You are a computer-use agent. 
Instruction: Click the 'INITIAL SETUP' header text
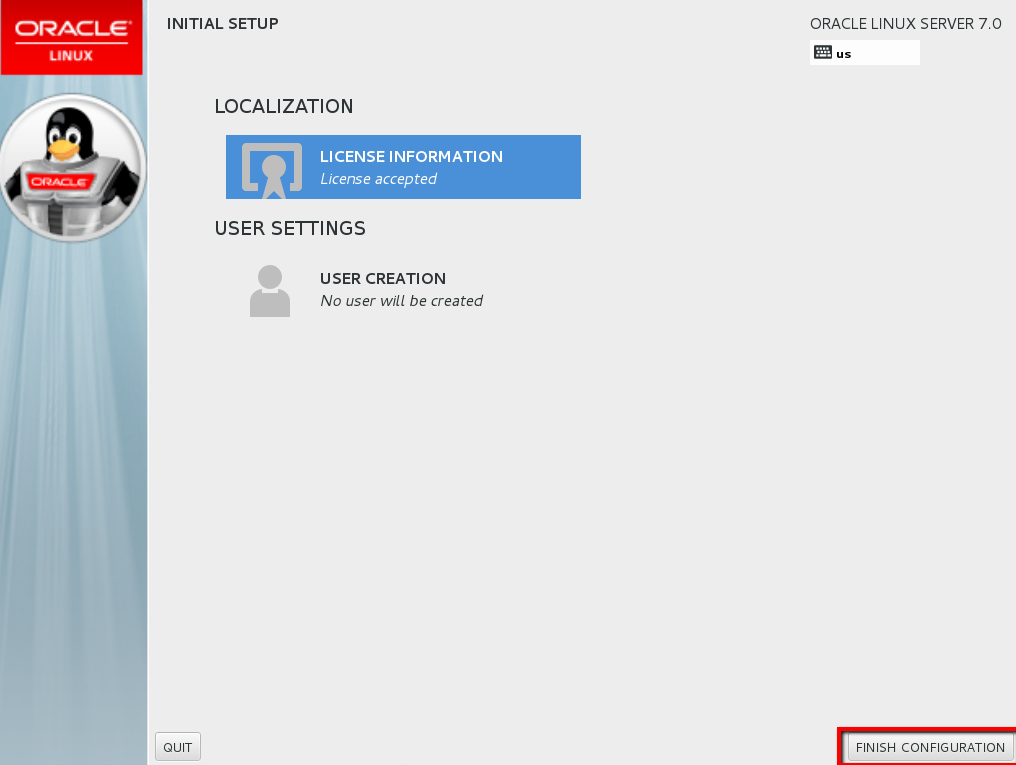pos(222,24)
